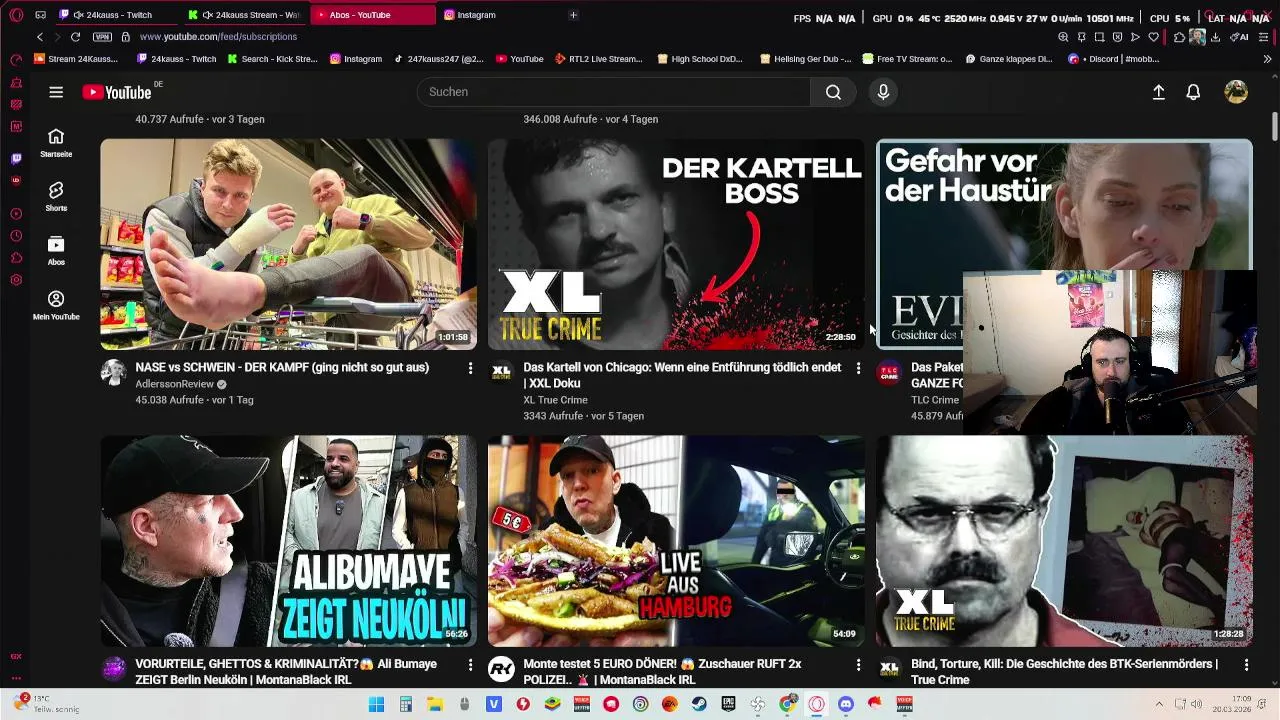
Task: Click the page vertical scrollbar thumb
Action: (1275, 128)
